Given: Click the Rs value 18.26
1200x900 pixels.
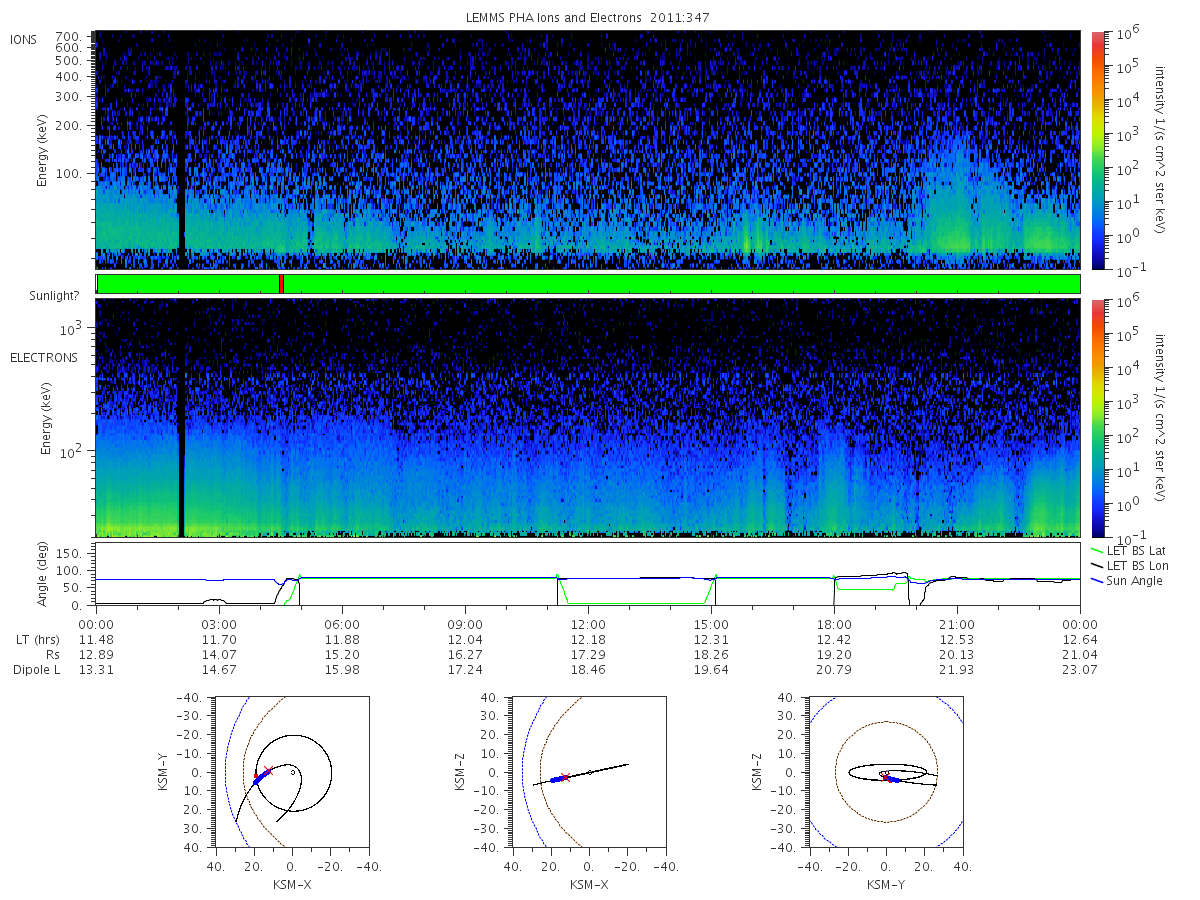Looking at the screenshot, I should 711,654.
